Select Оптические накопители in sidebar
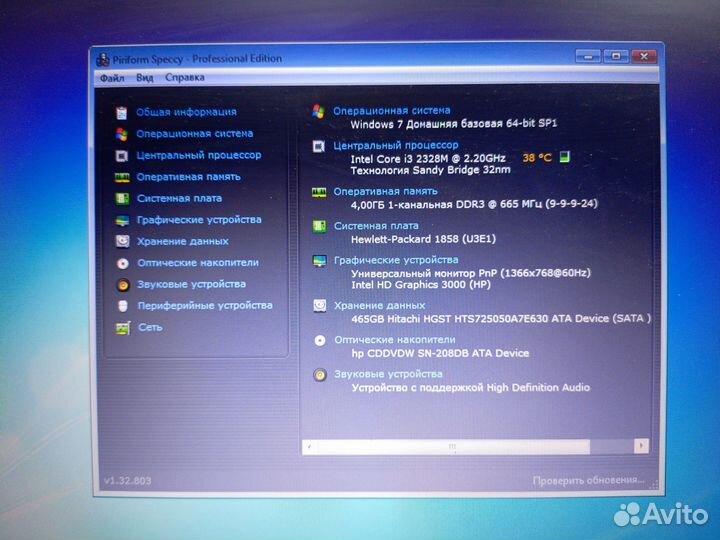Screen dimensions: 720x540 pos(198,263)
